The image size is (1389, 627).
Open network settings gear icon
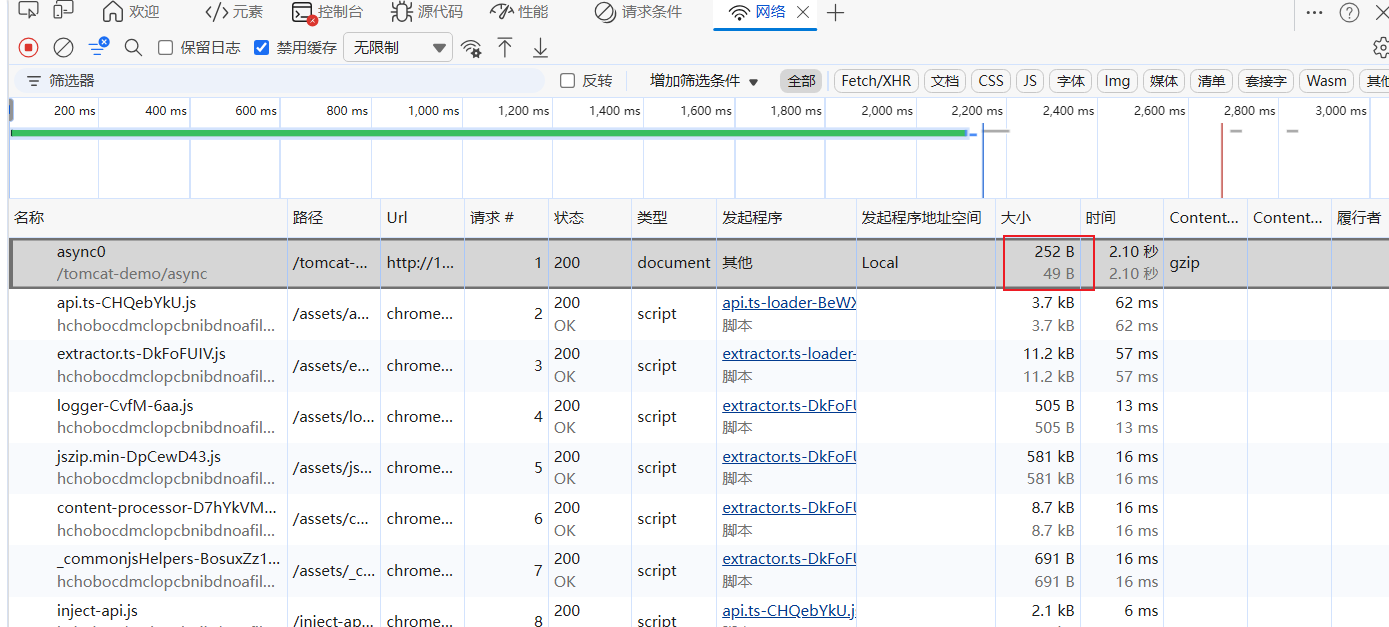pos(1380,47)
